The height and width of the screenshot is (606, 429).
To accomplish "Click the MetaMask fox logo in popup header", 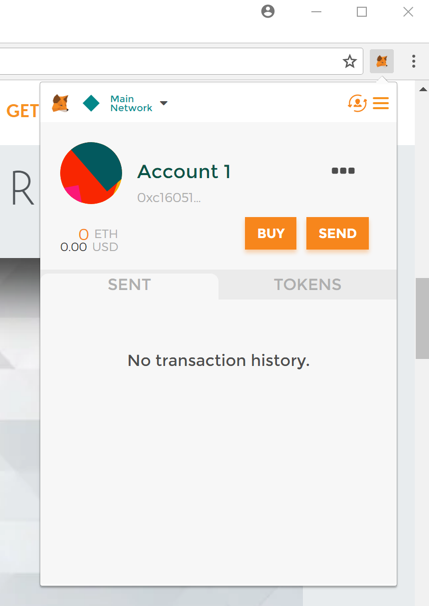I will click(x=60, y=103).
